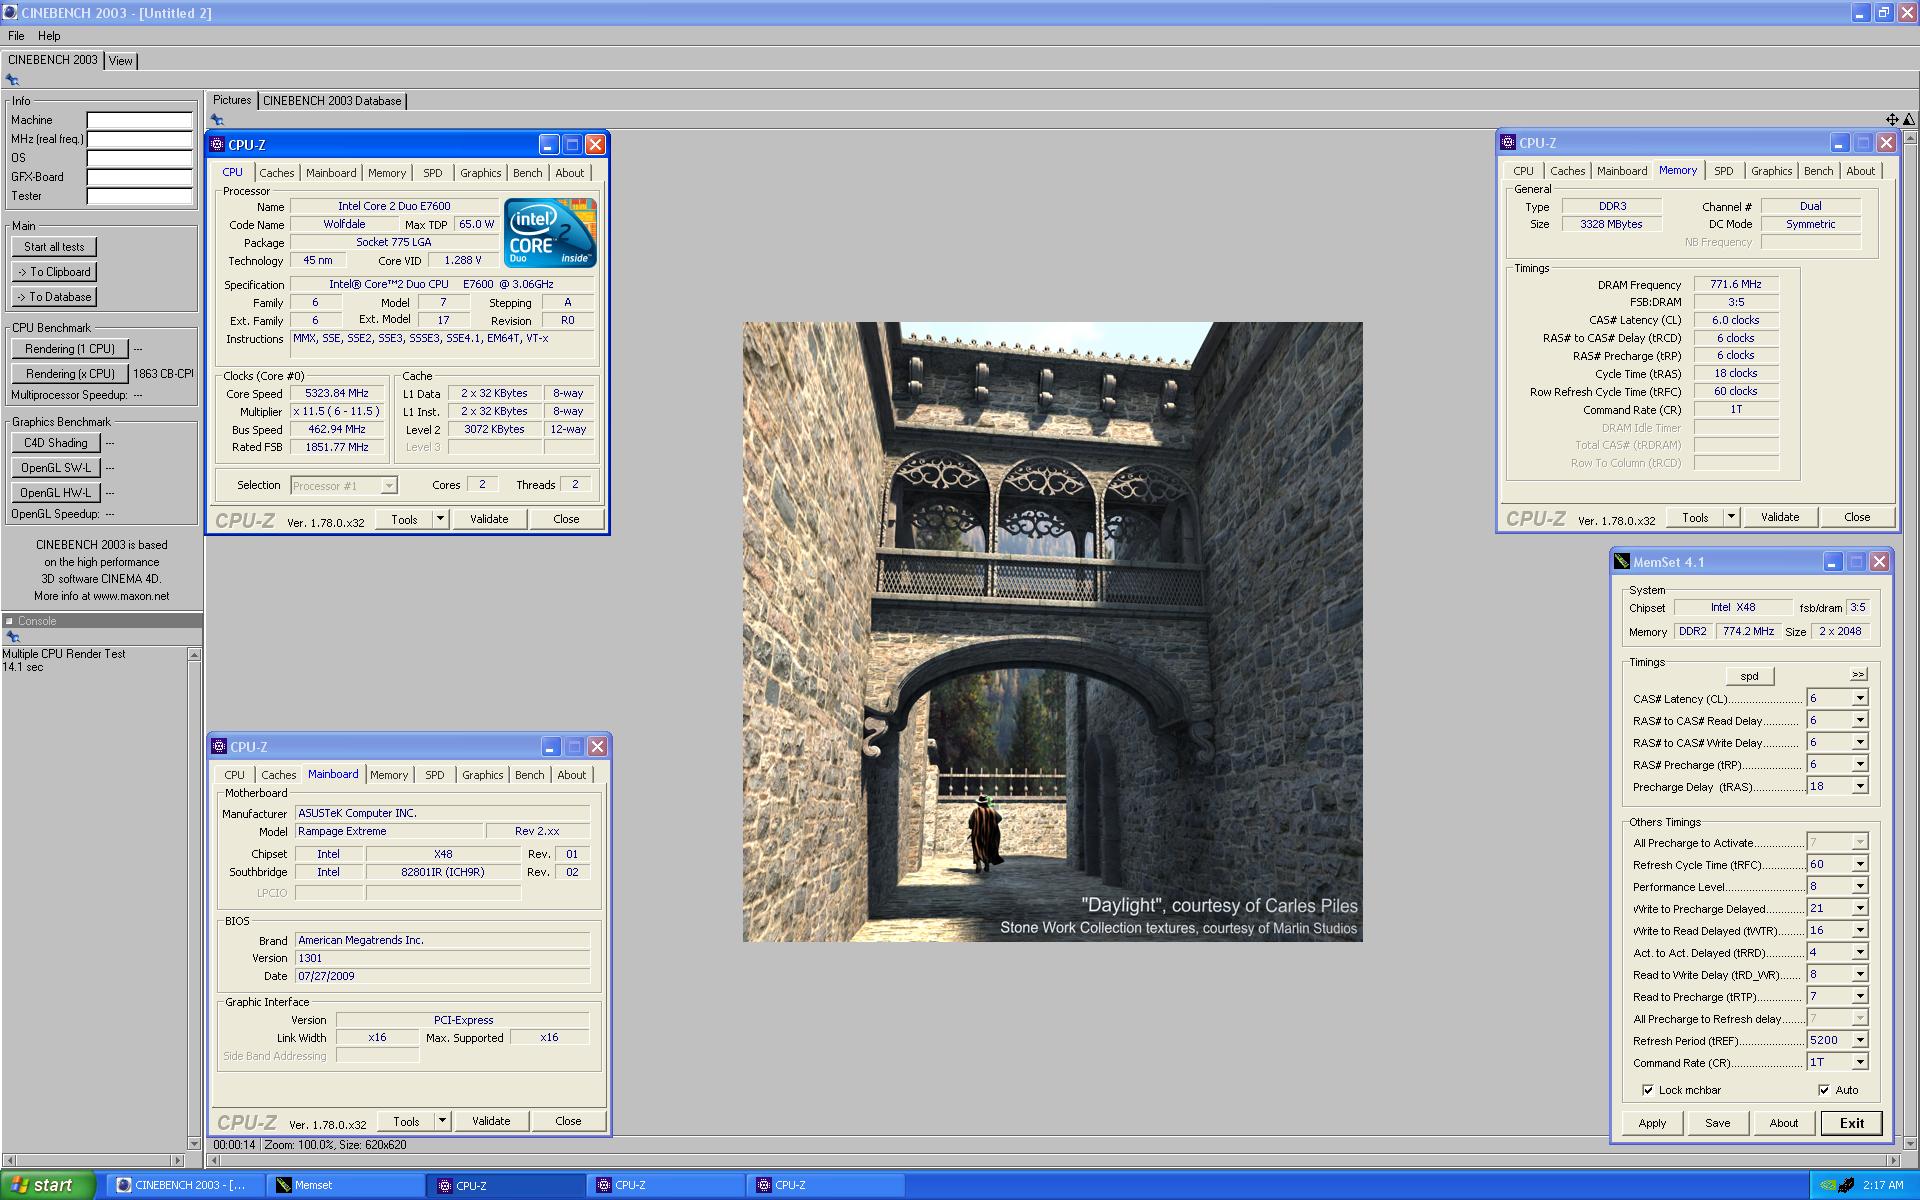This screenshot has height=1200, width=1920.
Task: Click the move-view cross arrows icon in Pictures panel
Action: pos(1892,120)
